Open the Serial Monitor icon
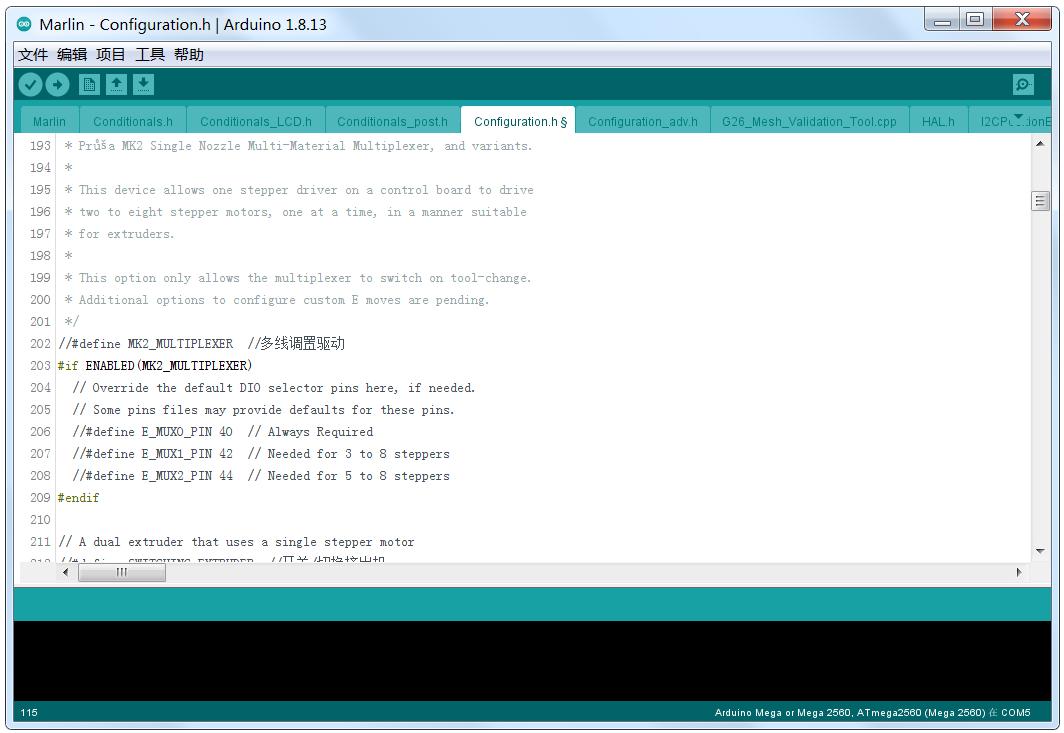This screenshot has height=733, width=1064. 1023,85
